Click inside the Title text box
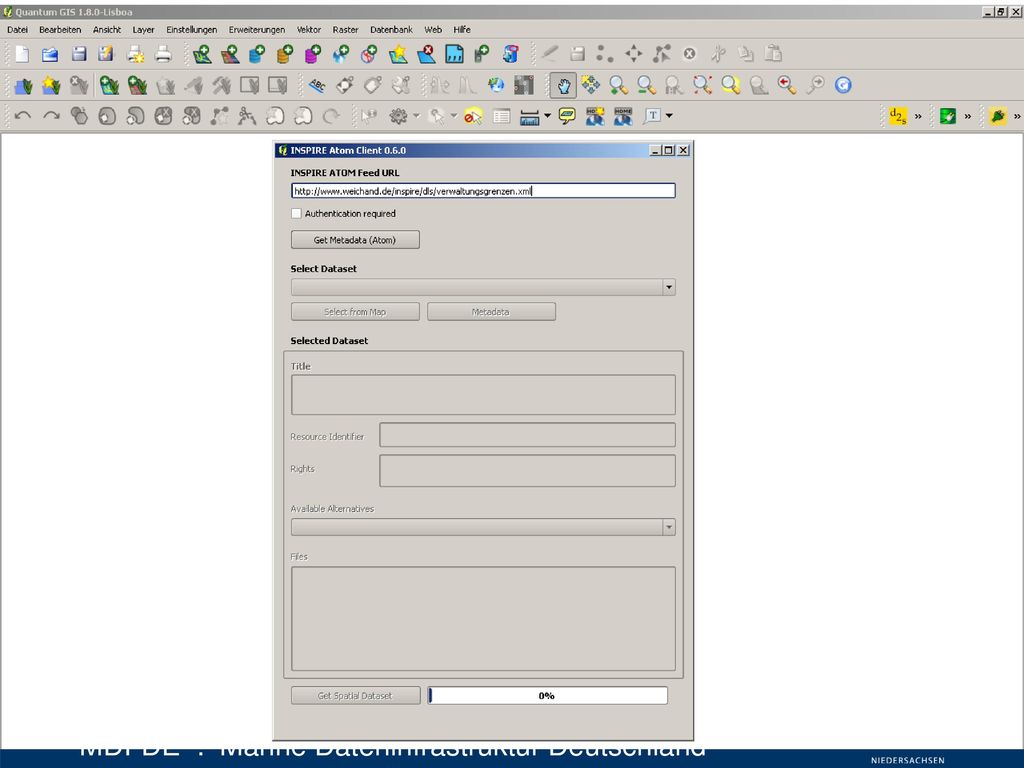The height and width of the screenshot is (768, 1024). click(x=483, y=394)
